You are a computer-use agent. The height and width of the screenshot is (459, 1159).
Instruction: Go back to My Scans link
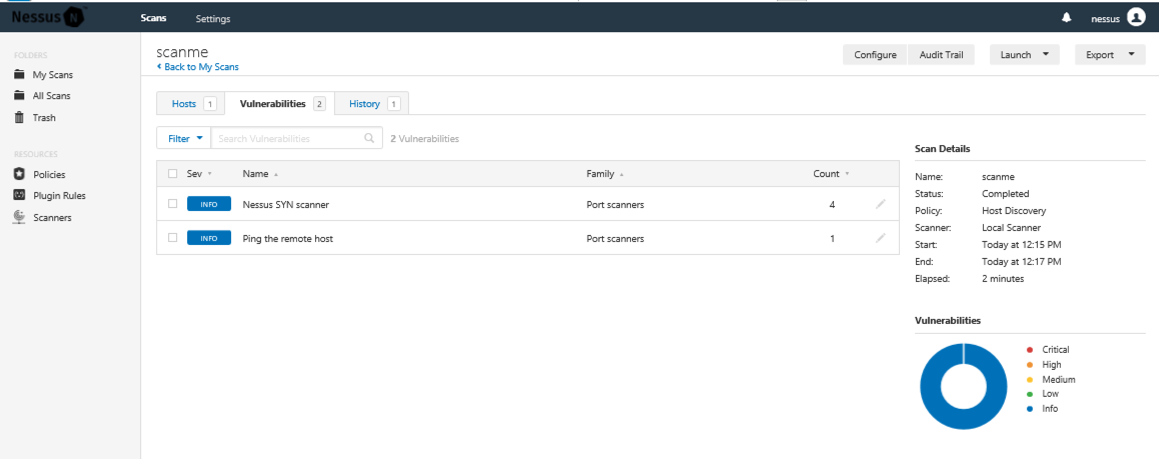[200, 67]
